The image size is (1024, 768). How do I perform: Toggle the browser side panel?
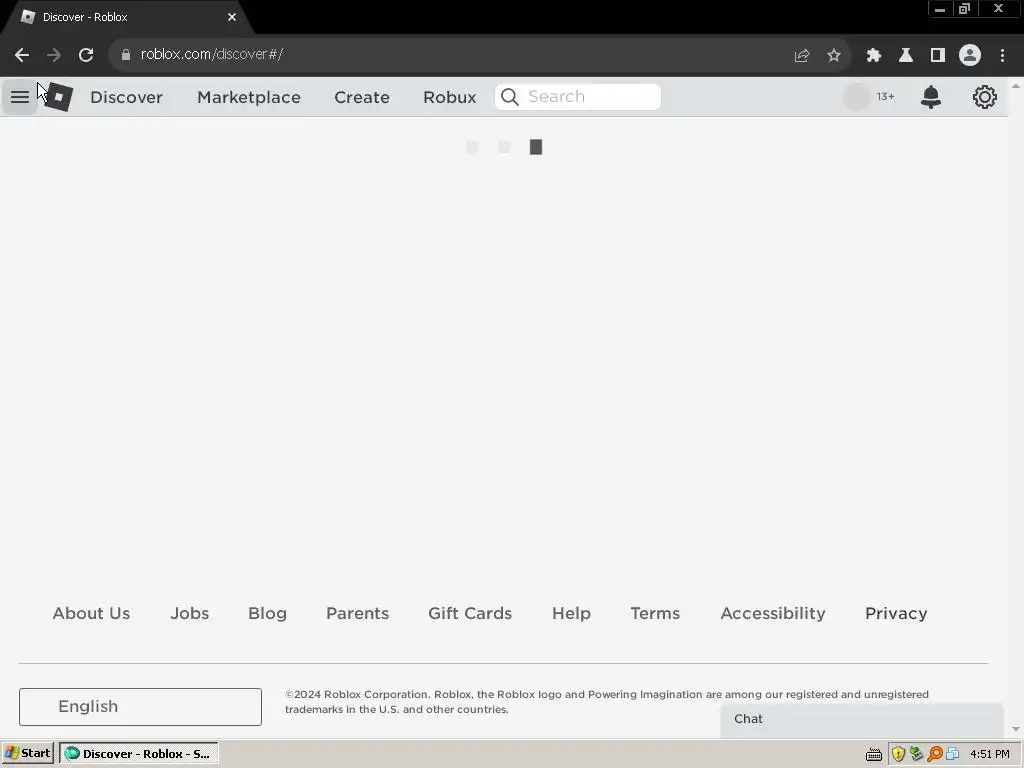coord(938,56)
